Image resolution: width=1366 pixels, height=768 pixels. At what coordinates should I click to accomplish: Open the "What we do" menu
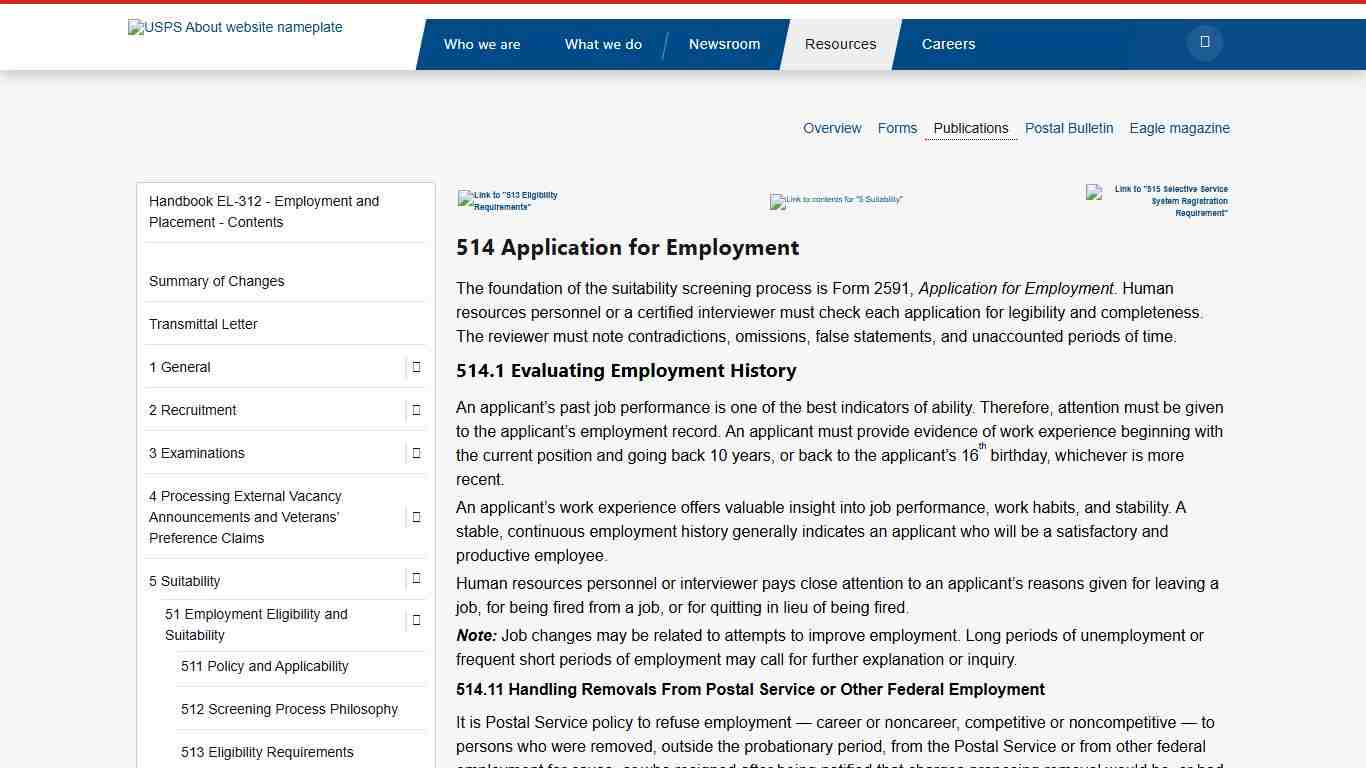click(x=603, y=44)
